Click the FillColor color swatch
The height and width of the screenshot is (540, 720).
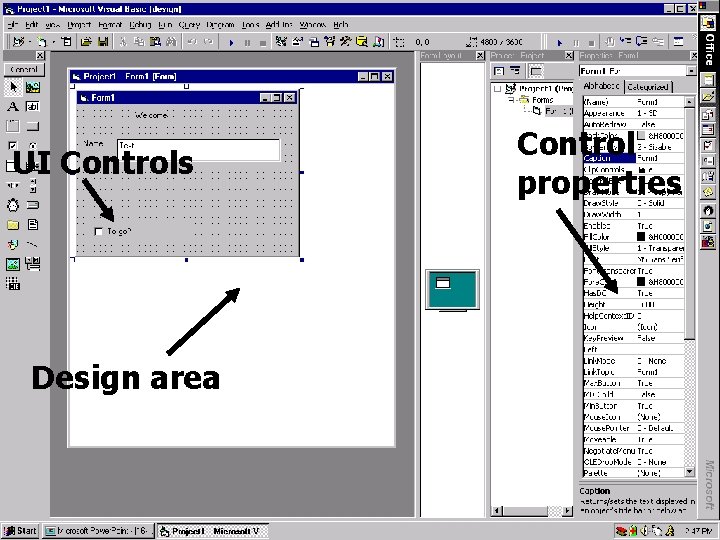[641, 237]
